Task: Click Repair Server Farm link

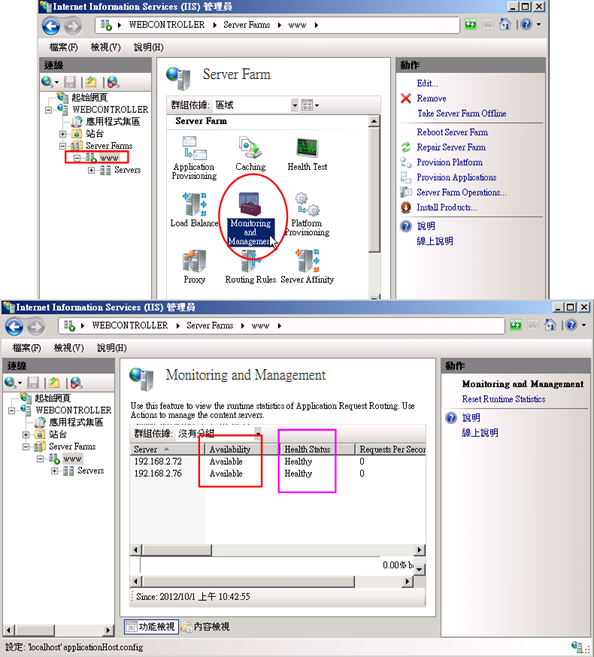Action: (x=451, y=147)
